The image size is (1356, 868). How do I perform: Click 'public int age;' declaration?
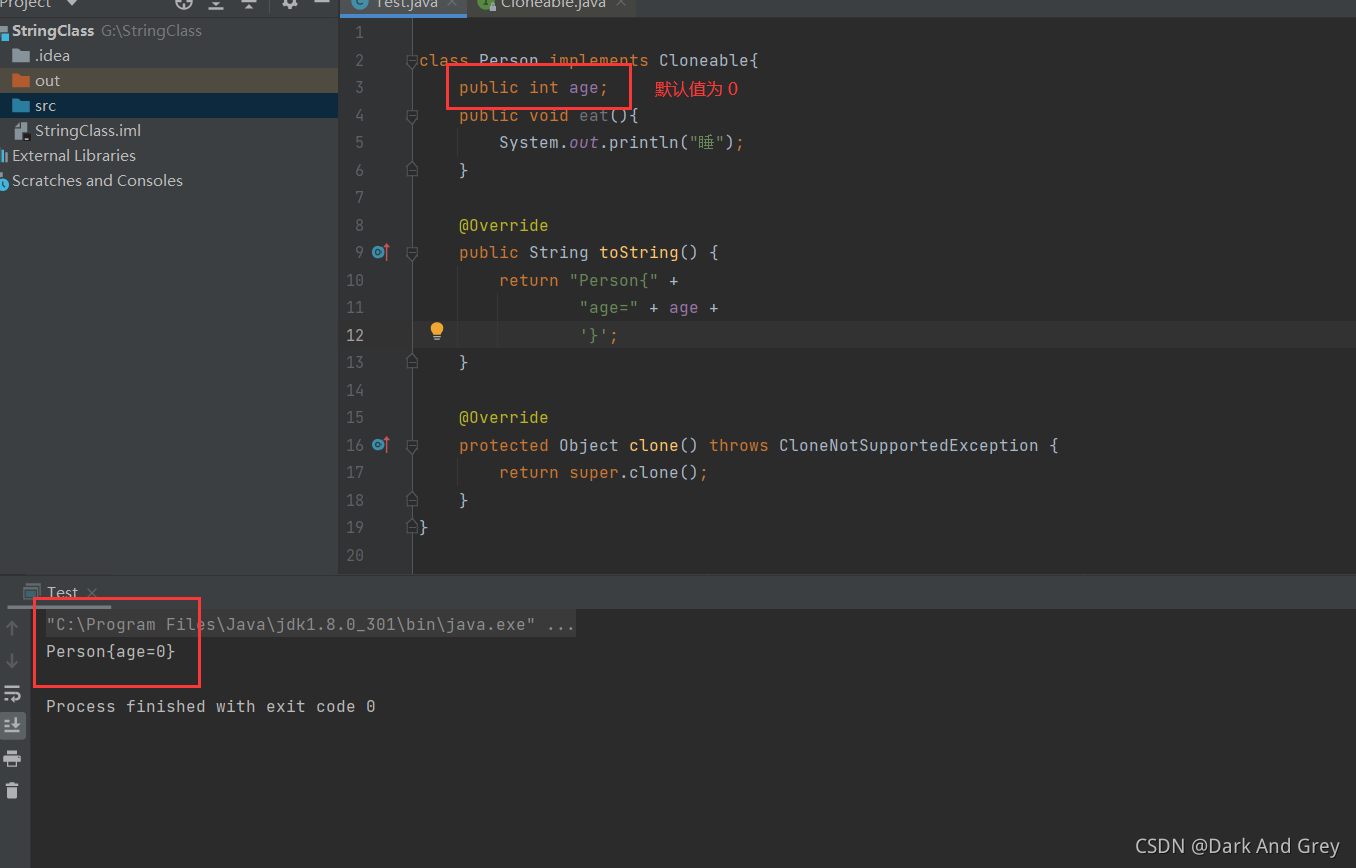click(x=534, y=88)
